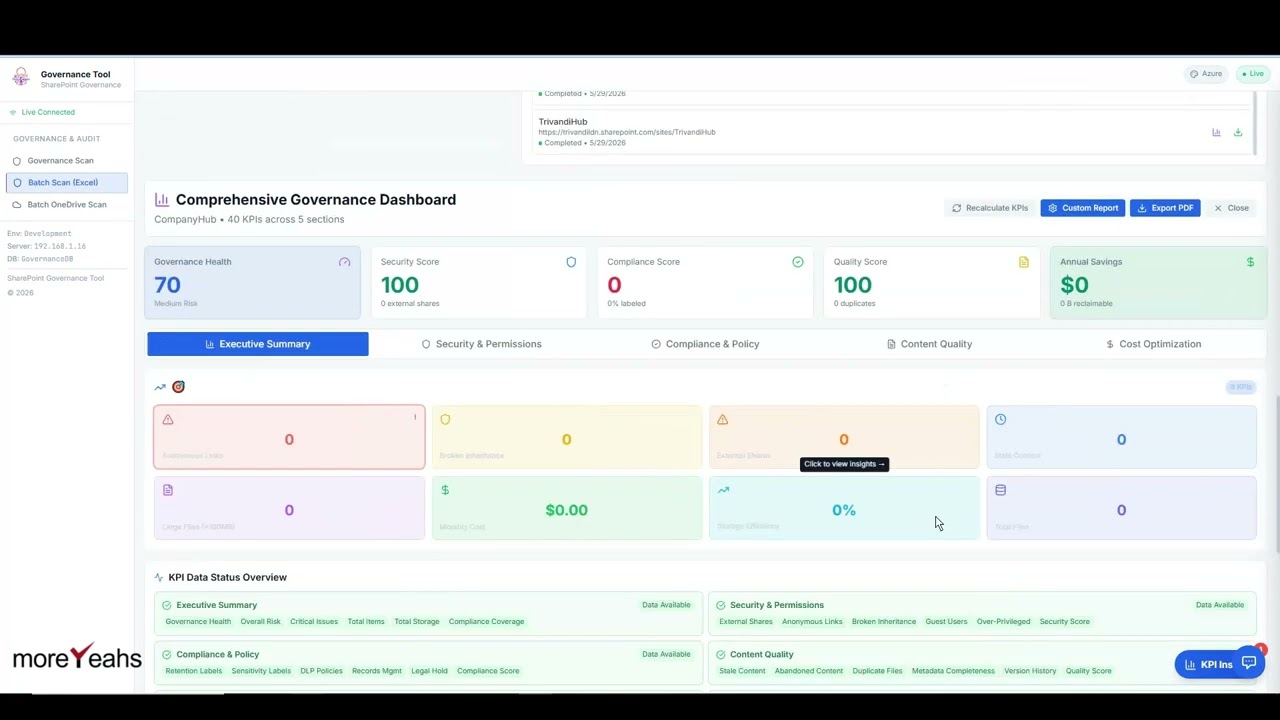Click the checkmark icon on the Compliance Score card
The image size is (1280, 720).
click(798, 262)
